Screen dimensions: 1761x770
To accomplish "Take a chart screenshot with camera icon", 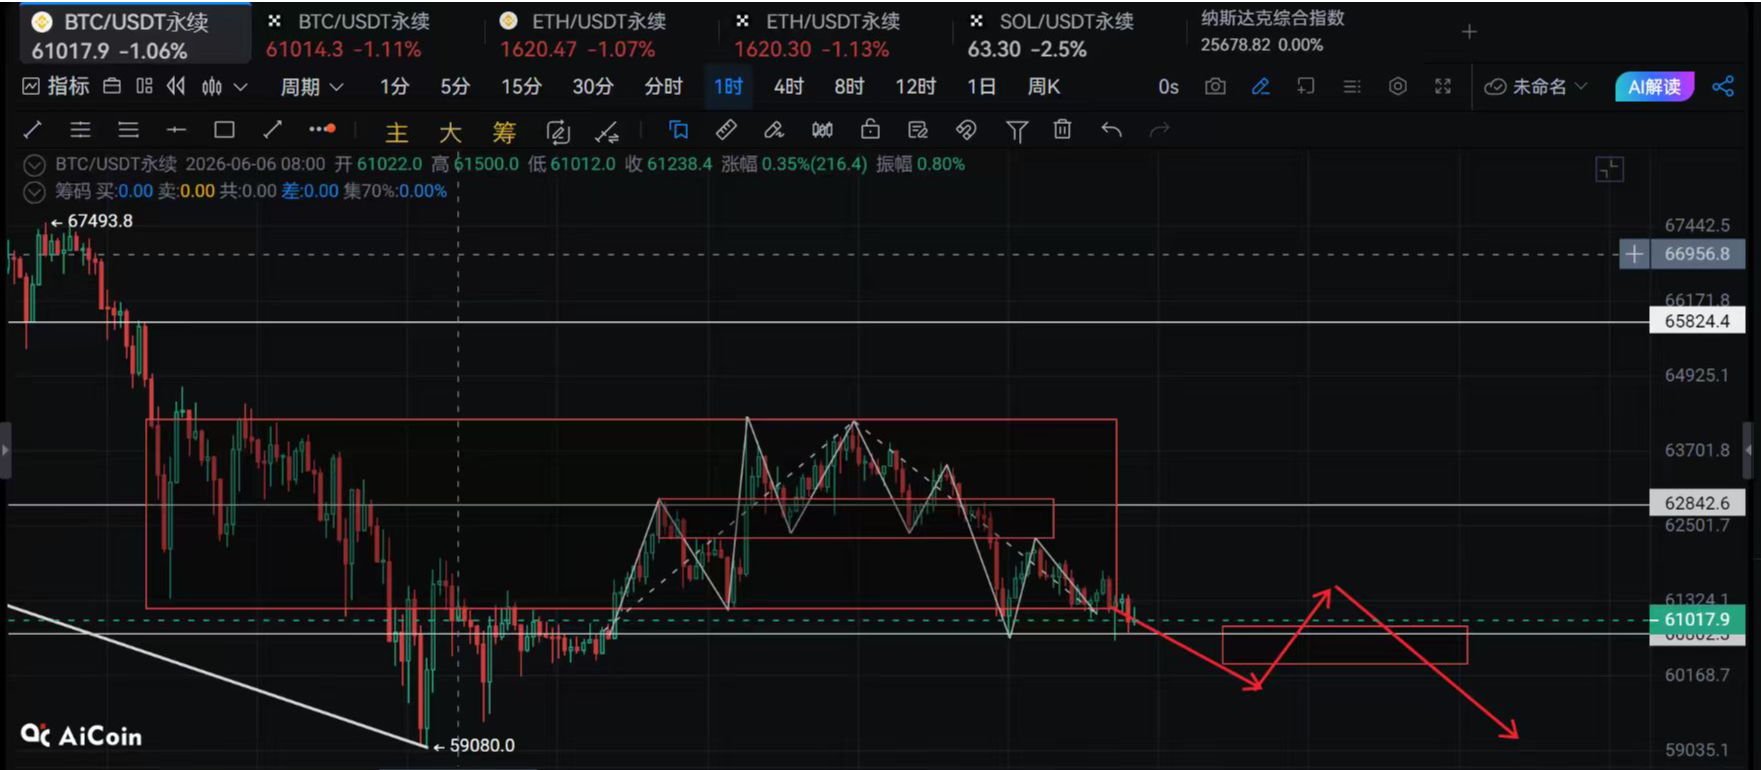I will (1215, 87).
